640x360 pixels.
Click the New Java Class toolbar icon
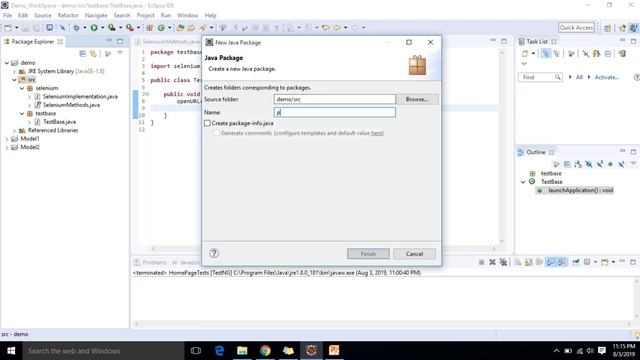(x=162, y=27)
